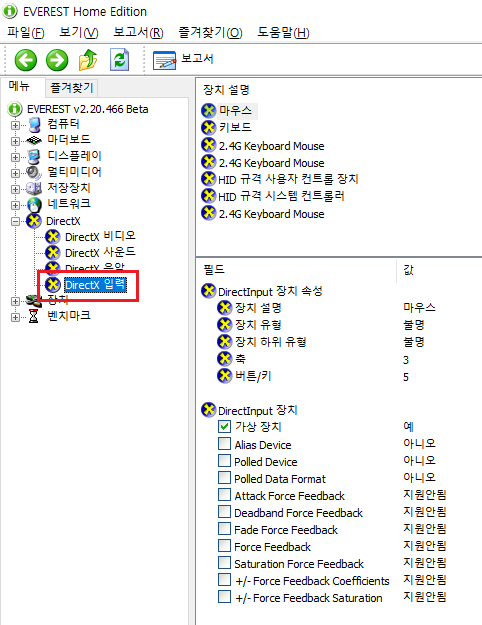Select DirectX 비디오 tree item
This screenshot has height=625, width=482.
coord(90,236)
